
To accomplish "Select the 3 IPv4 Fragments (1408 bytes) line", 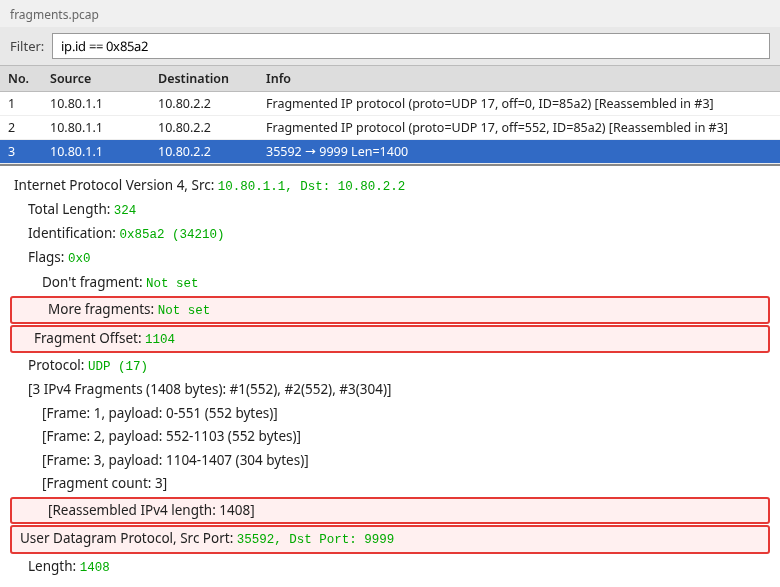I will [209, 389].
